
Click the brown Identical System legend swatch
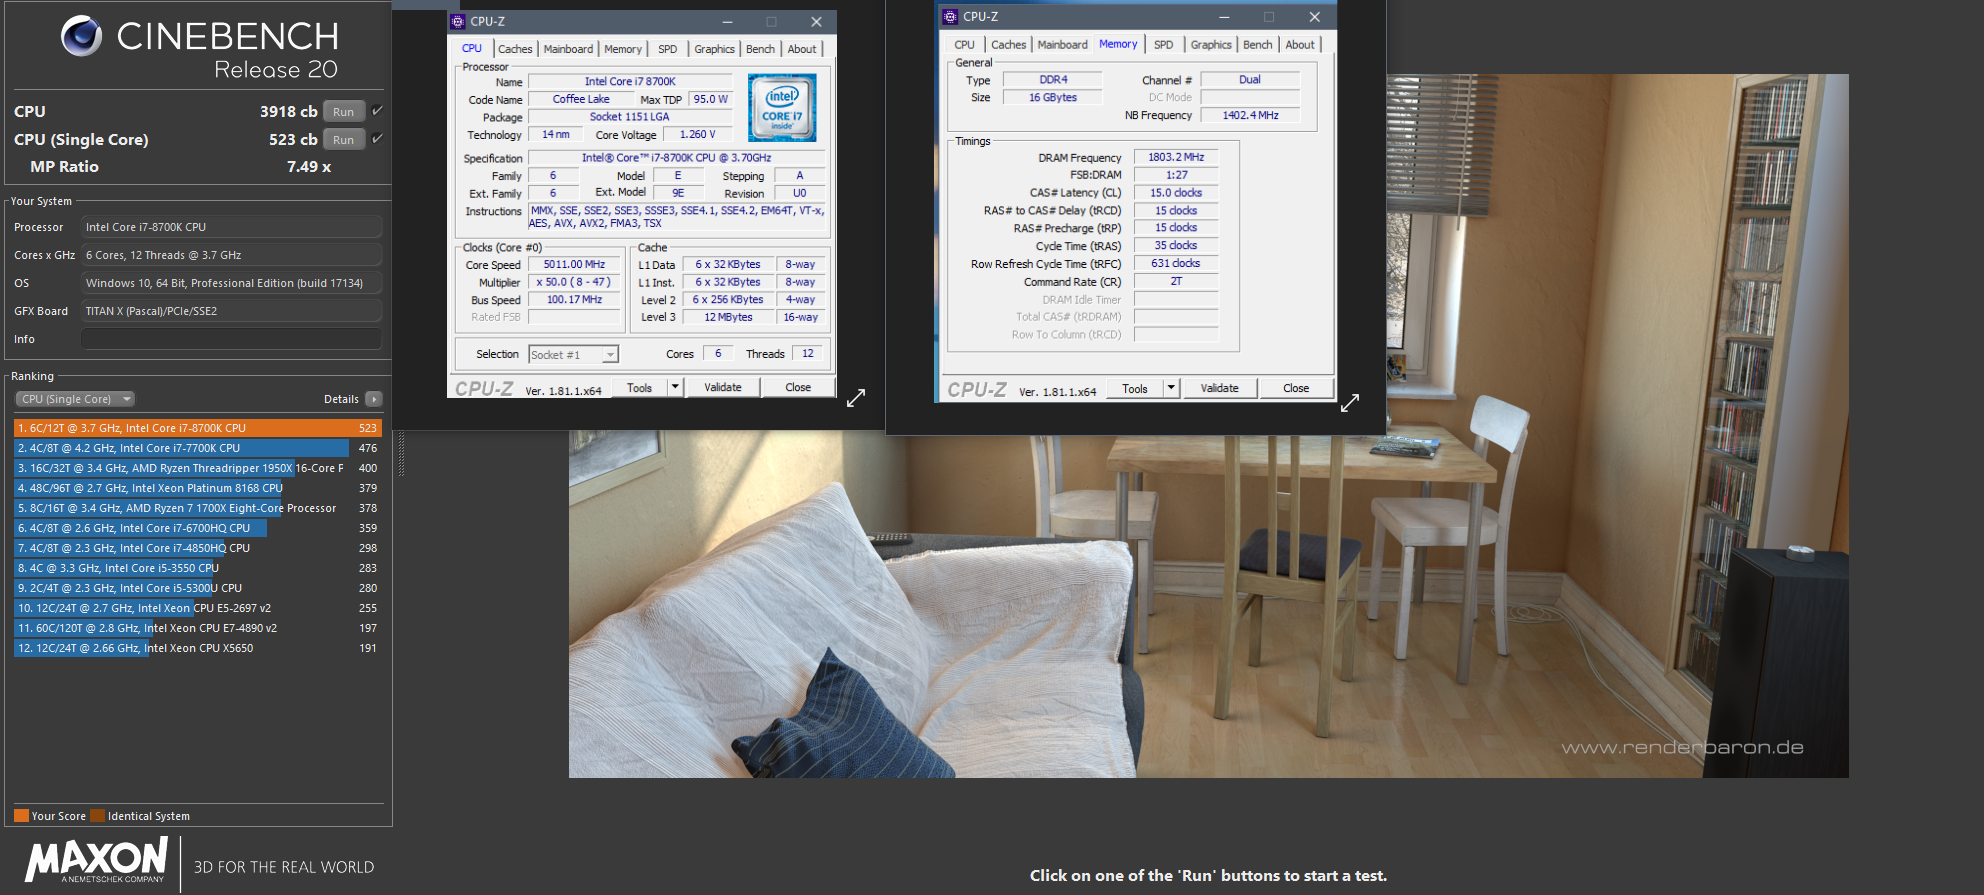(x=97, y=815)
